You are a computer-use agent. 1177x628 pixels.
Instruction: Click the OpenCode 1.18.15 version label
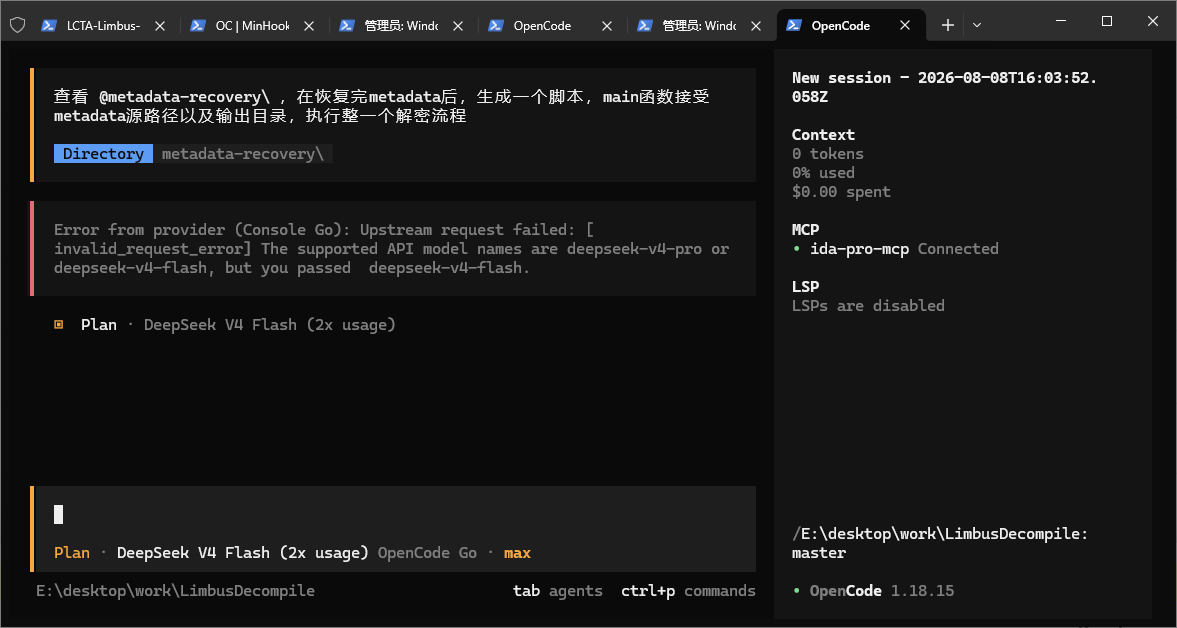pyautogui.click(x=881, y=591)
